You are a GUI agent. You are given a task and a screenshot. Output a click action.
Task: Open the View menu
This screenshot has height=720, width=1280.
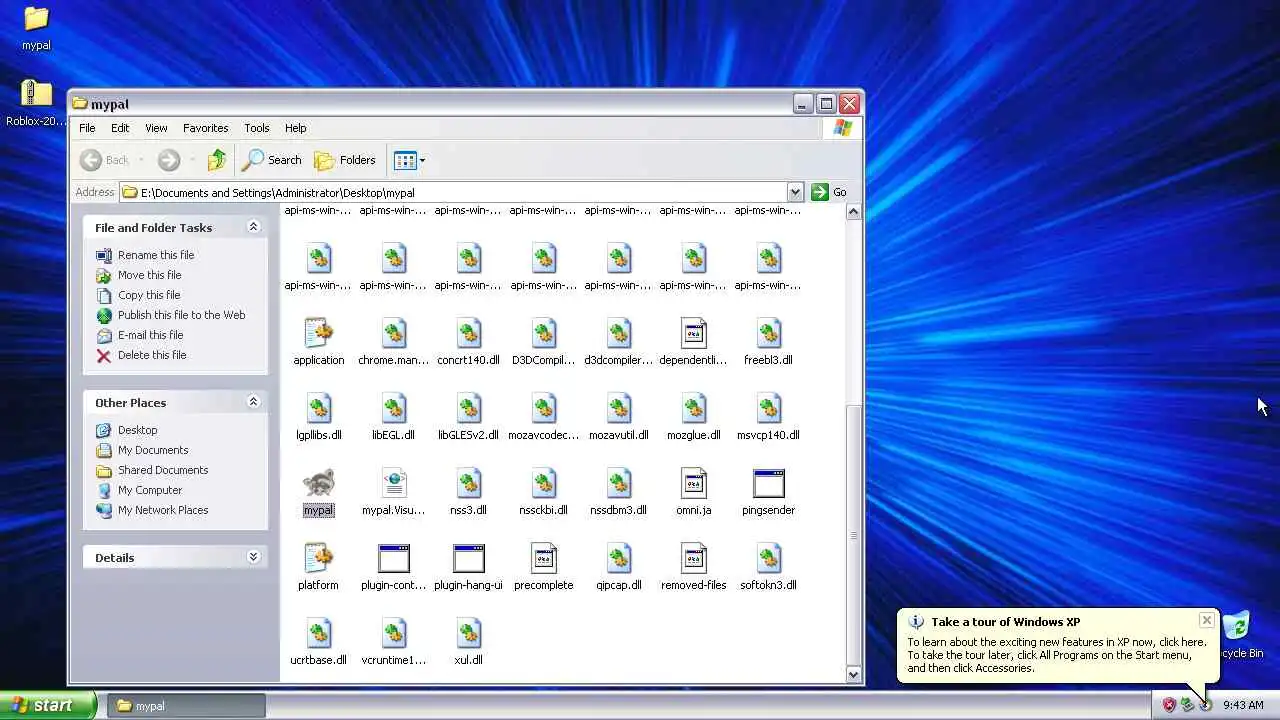[x=156, y=128]
